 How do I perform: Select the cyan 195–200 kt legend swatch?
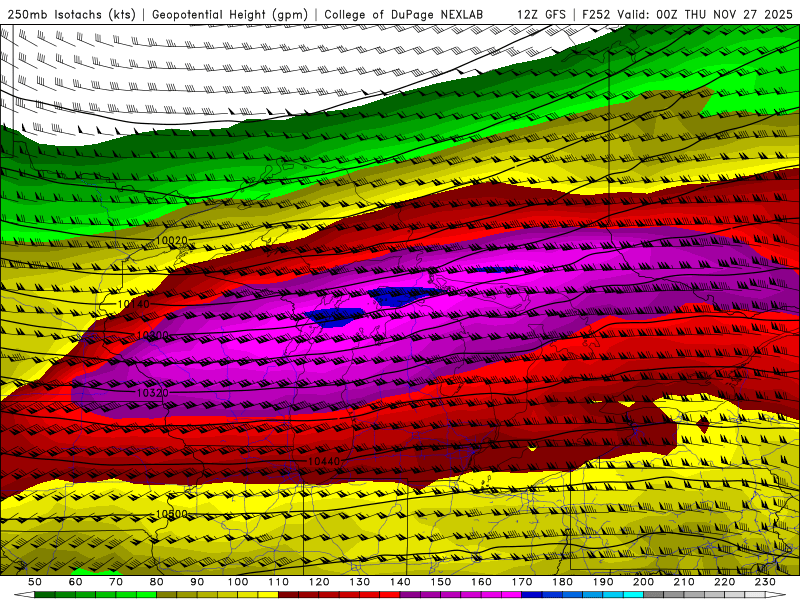tap(633, 595)
